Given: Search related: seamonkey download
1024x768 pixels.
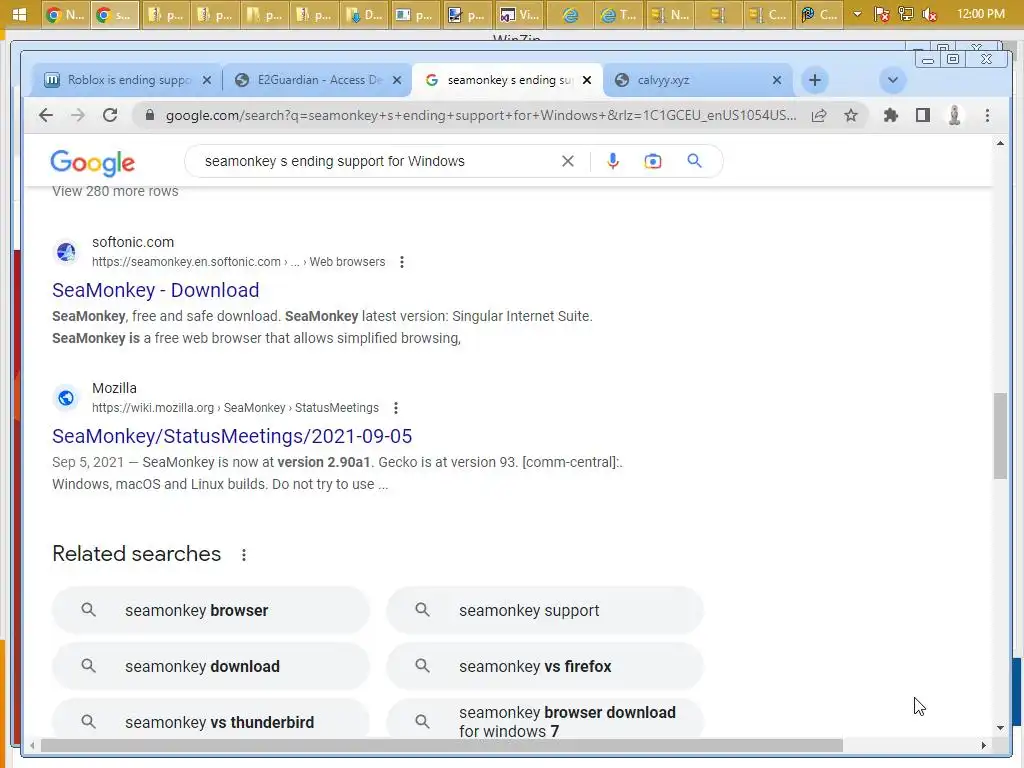Looking at the screenshot, I should (211, 667).
